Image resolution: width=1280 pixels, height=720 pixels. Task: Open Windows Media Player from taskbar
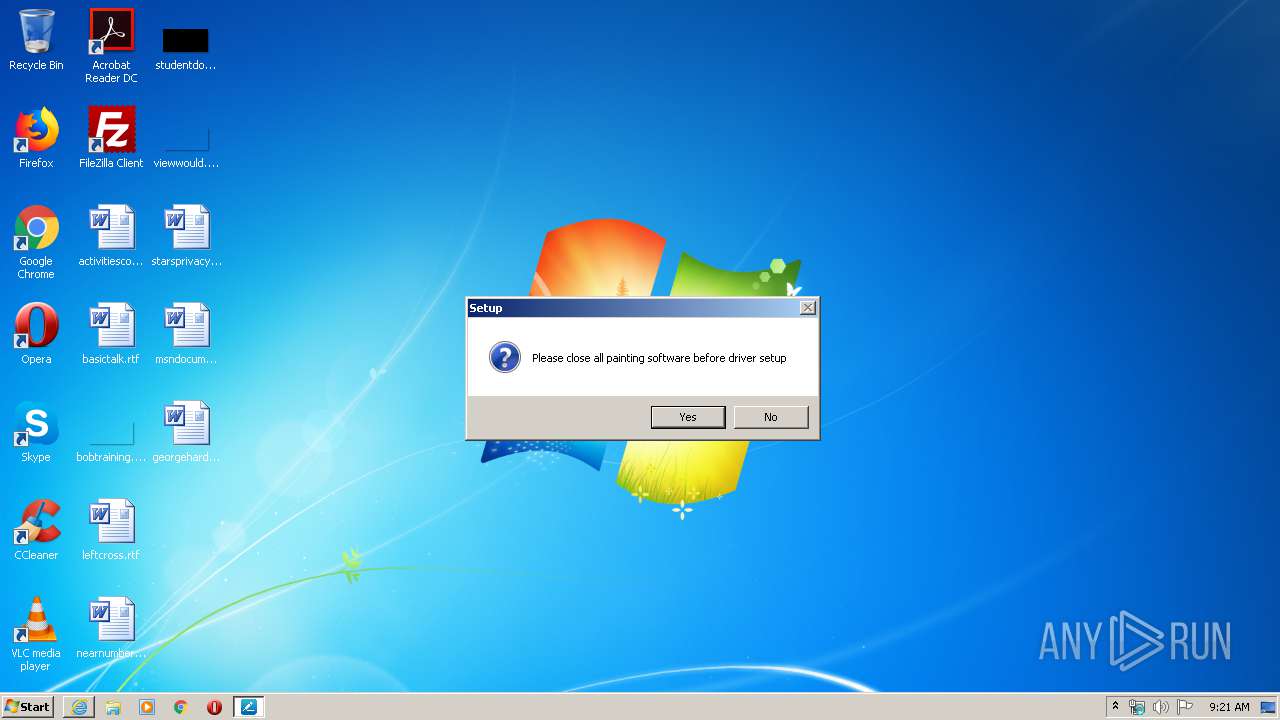(147, 707)
